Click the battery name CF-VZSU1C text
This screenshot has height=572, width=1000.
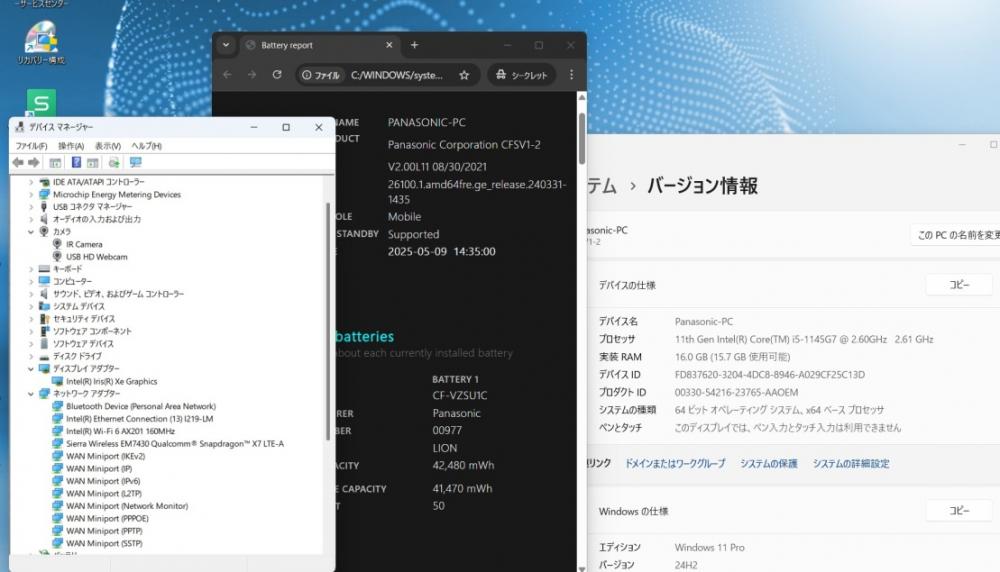pyautogui.click(x=460, y=395)
